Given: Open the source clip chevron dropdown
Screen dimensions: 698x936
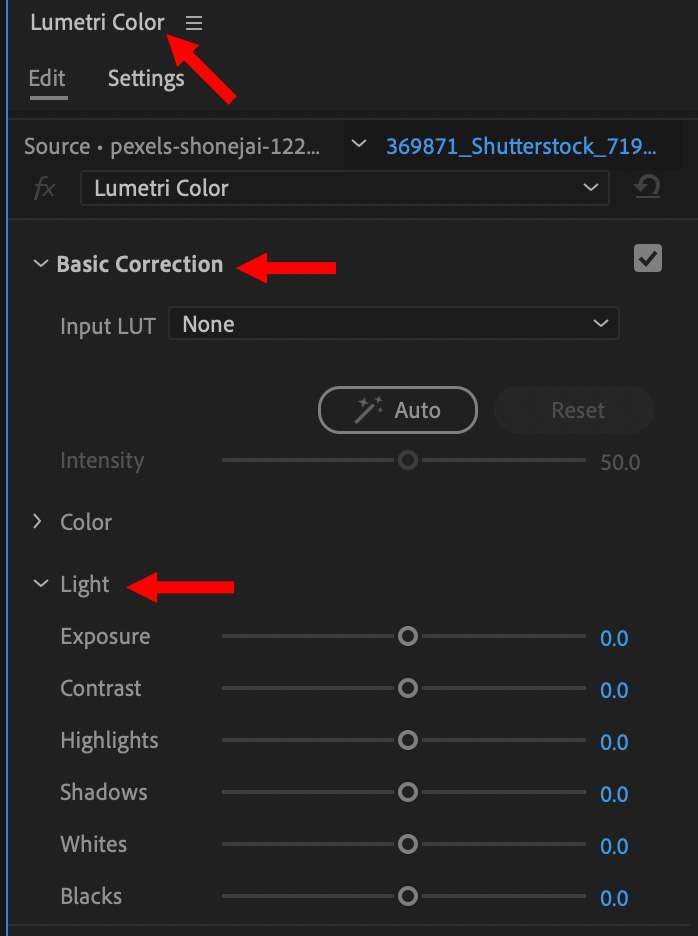Looking at the screenshot, I should pyautogui.click(x=358, y=145).
